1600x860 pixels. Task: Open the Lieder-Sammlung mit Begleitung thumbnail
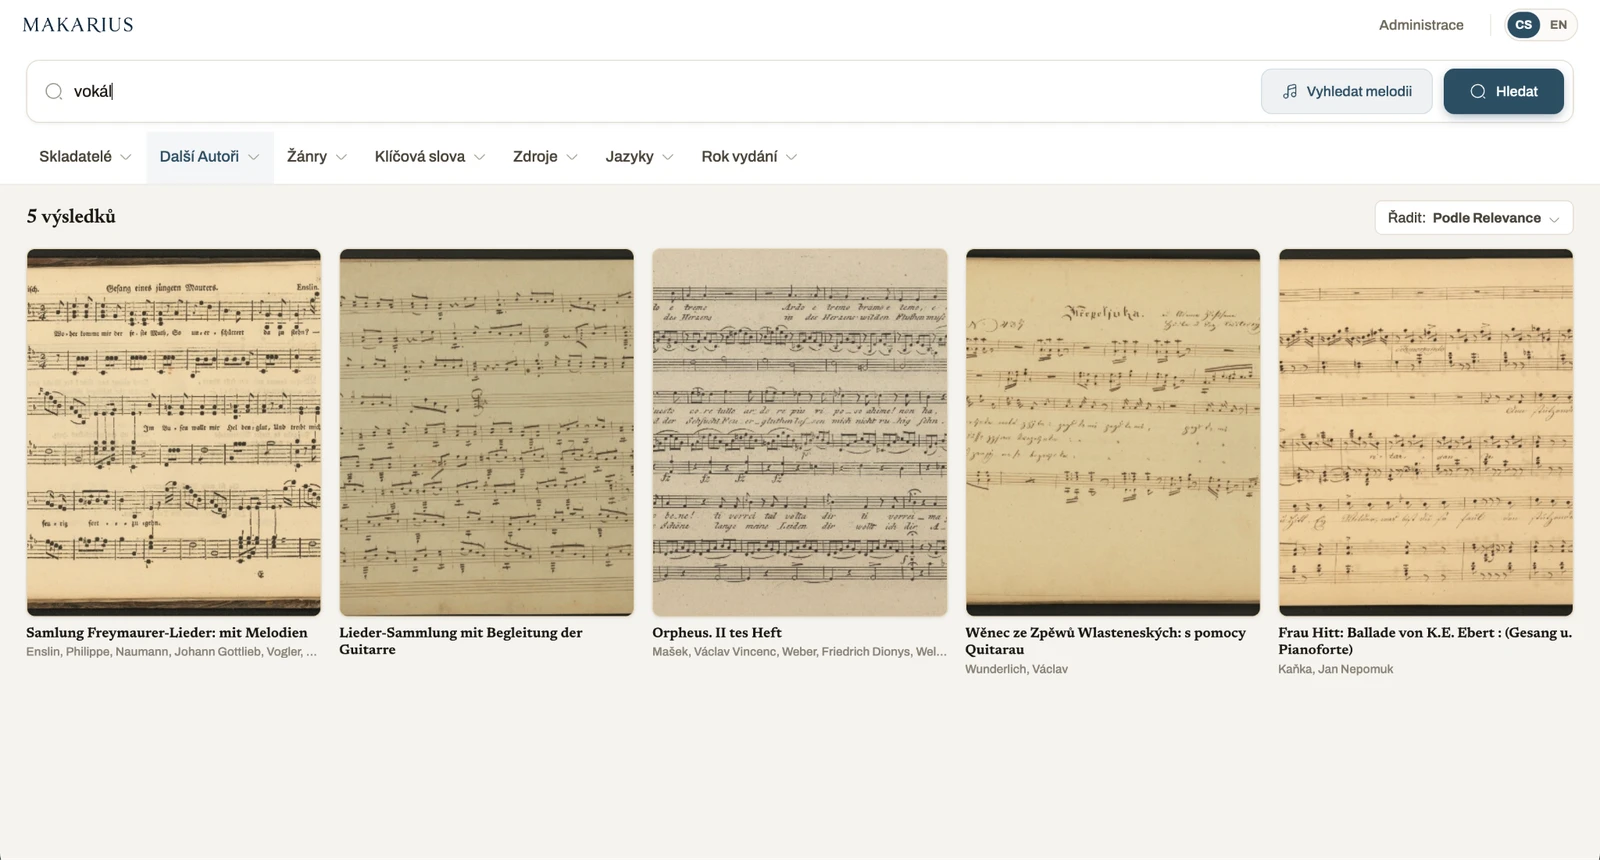click(487, 432)
